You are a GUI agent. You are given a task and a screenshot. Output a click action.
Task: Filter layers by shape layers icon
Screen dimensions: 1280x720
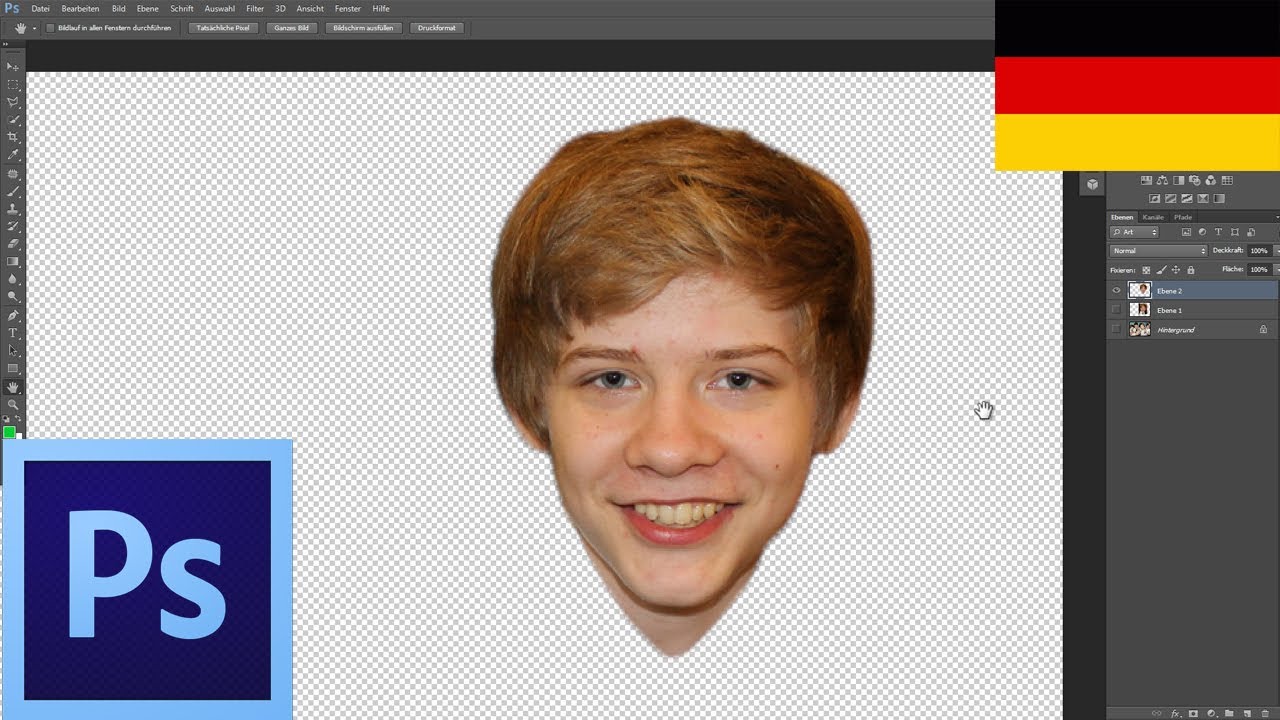pos(1234,232)
